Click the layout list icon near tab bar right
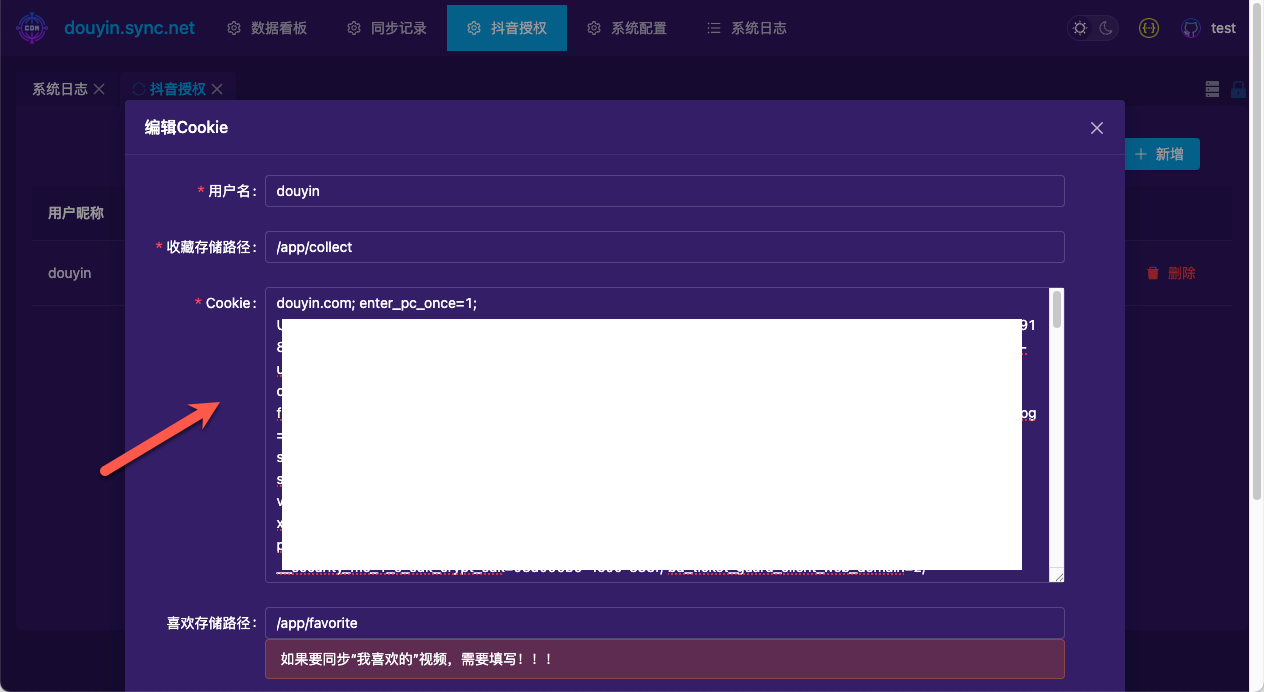Screen dimensions: 1264x692 tap(1212, 89)
